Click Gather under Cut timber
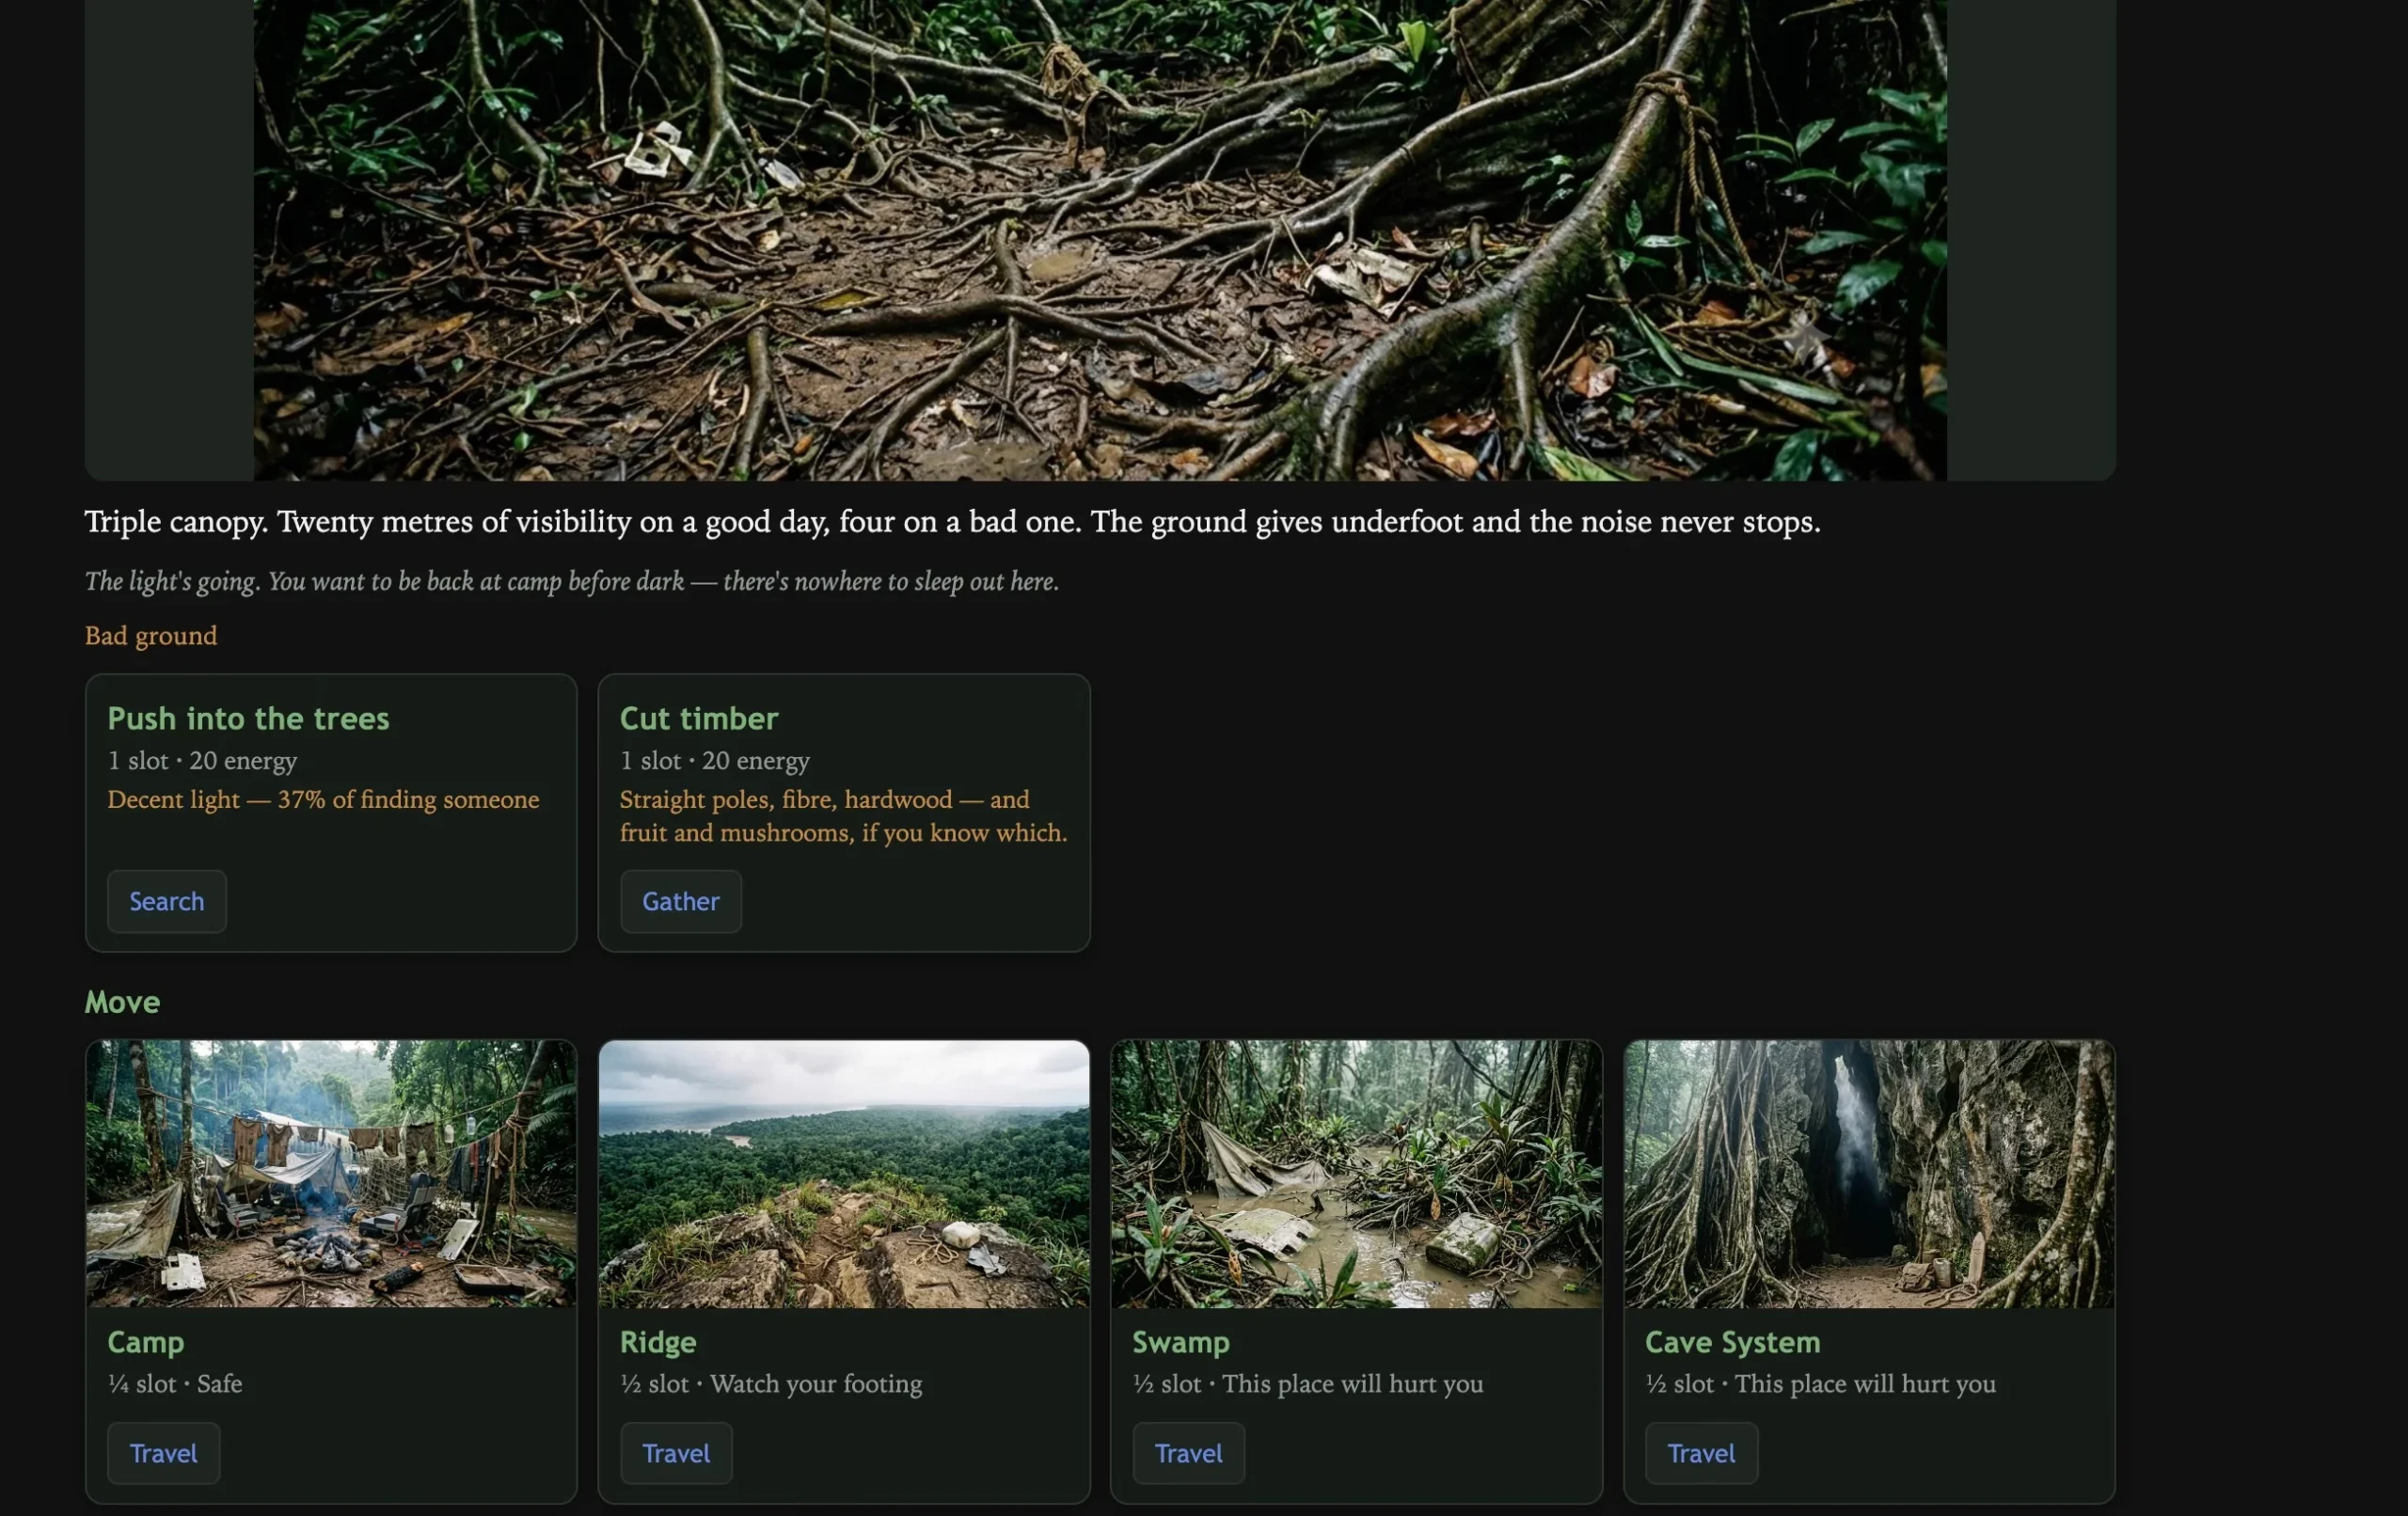Screen dimensions: 2408x1516 point(680,901)
